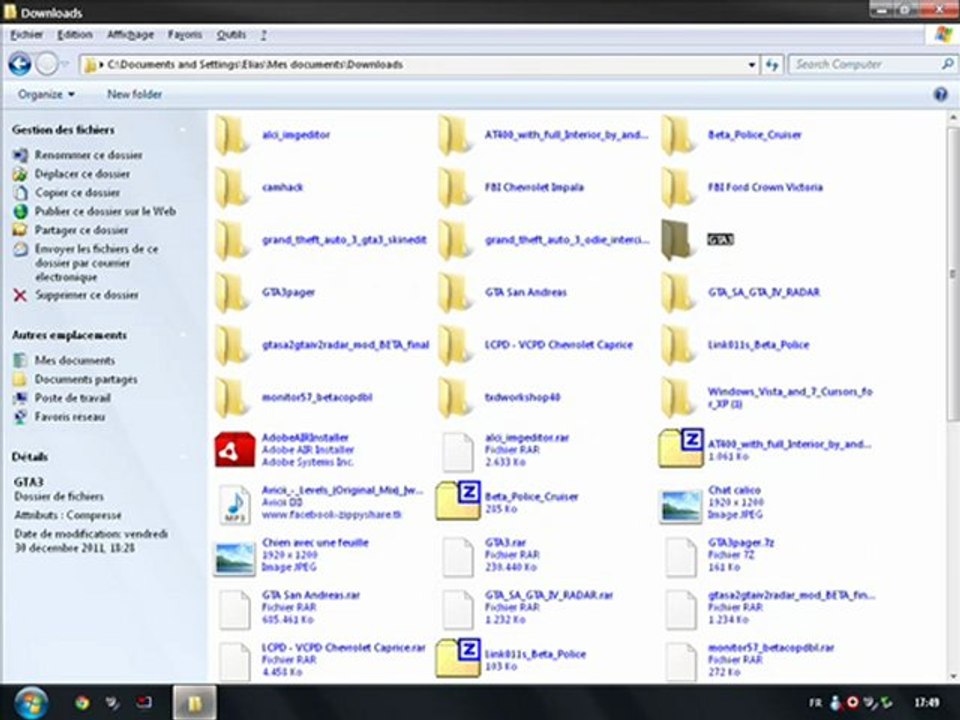Go to Mes documents
The height and width of the screenshot is (720, 960).
75,361
